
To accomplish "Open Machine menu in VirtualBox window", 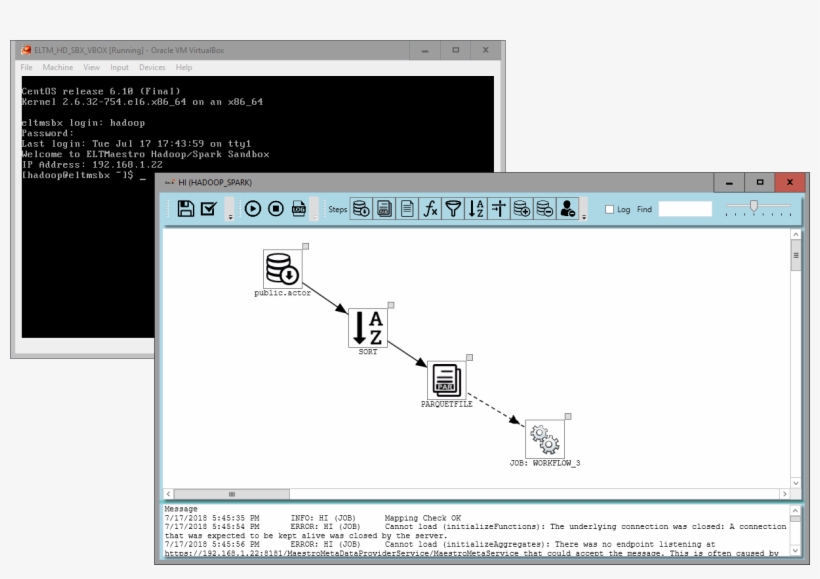I will (x=58, y=67).
